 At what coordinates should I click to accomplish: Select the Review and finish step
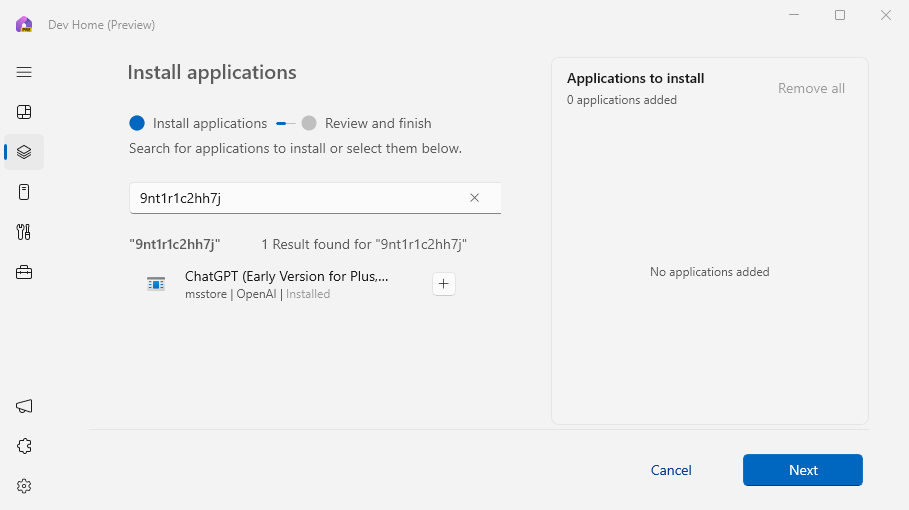[x=309, y=123]
